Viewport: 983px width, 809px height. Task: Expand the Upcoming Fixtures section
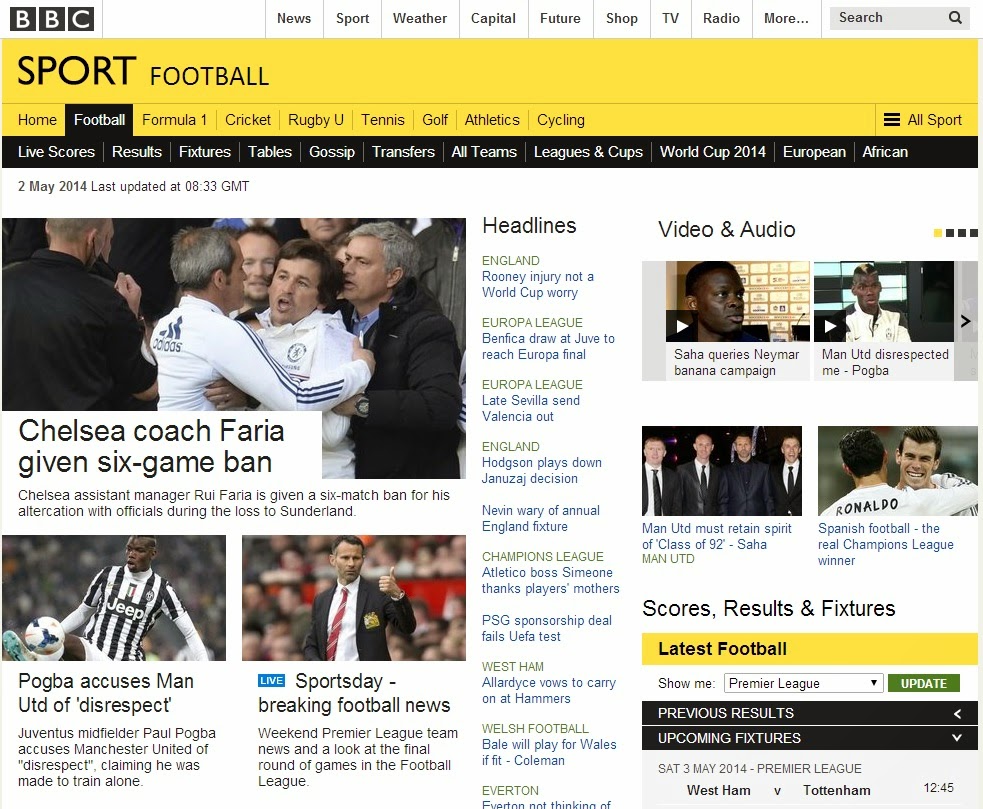[x=809, y=738]
